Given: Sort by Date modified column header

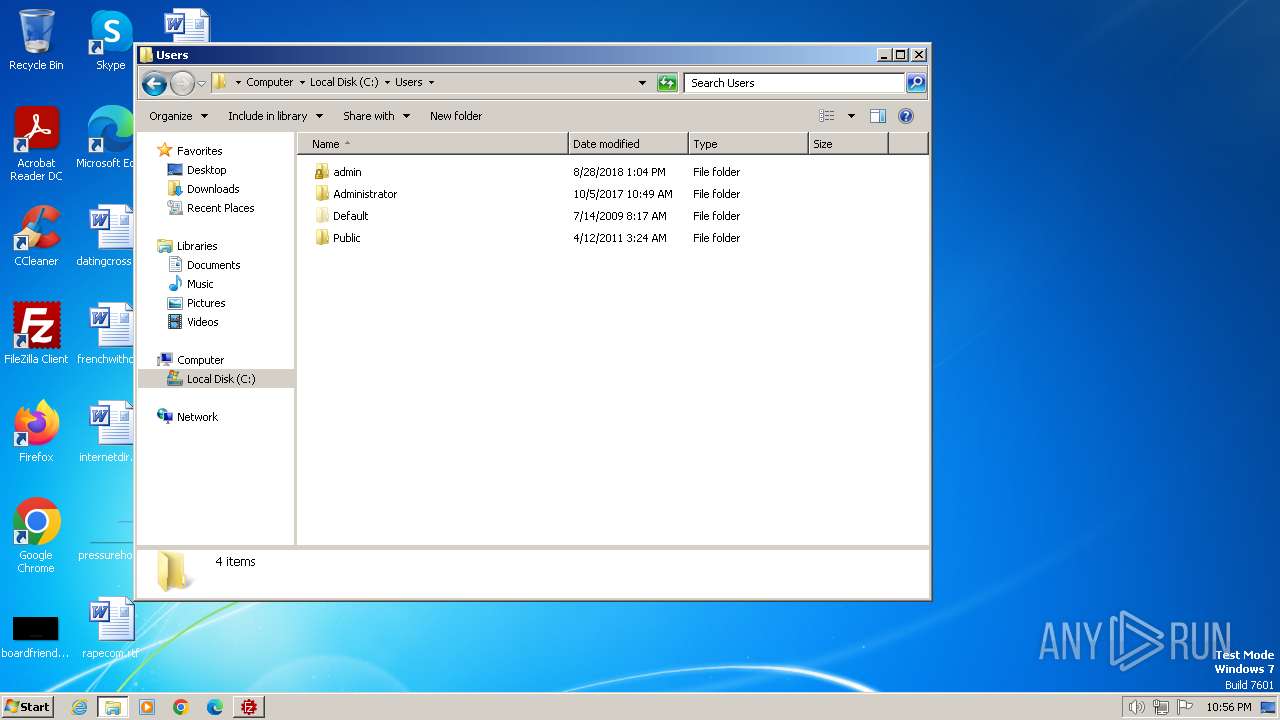Looking at the screenshot, I should [x=628, y=144].
